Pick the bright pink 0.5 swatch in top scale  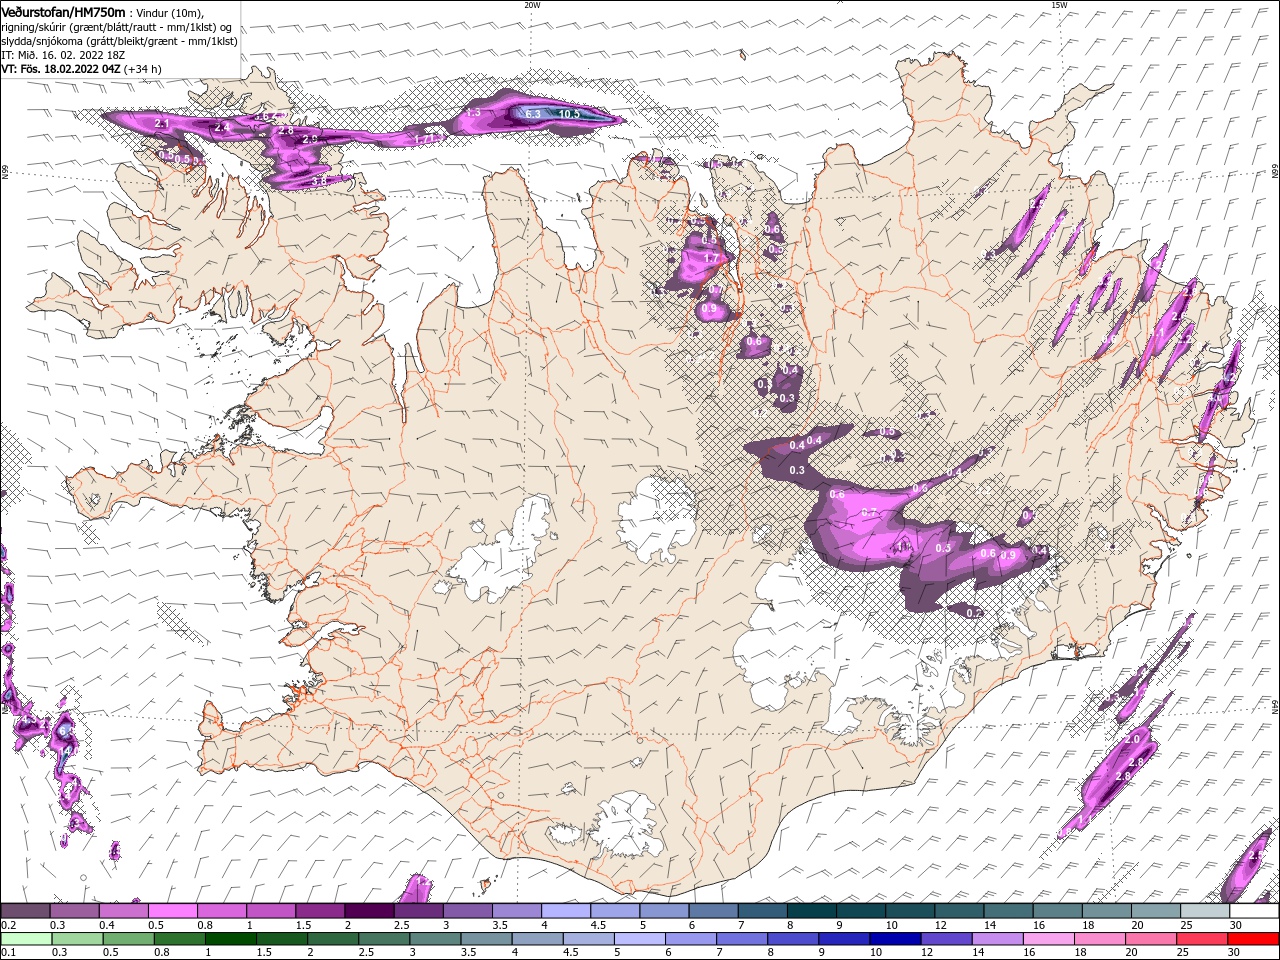(x=173, y=911)
